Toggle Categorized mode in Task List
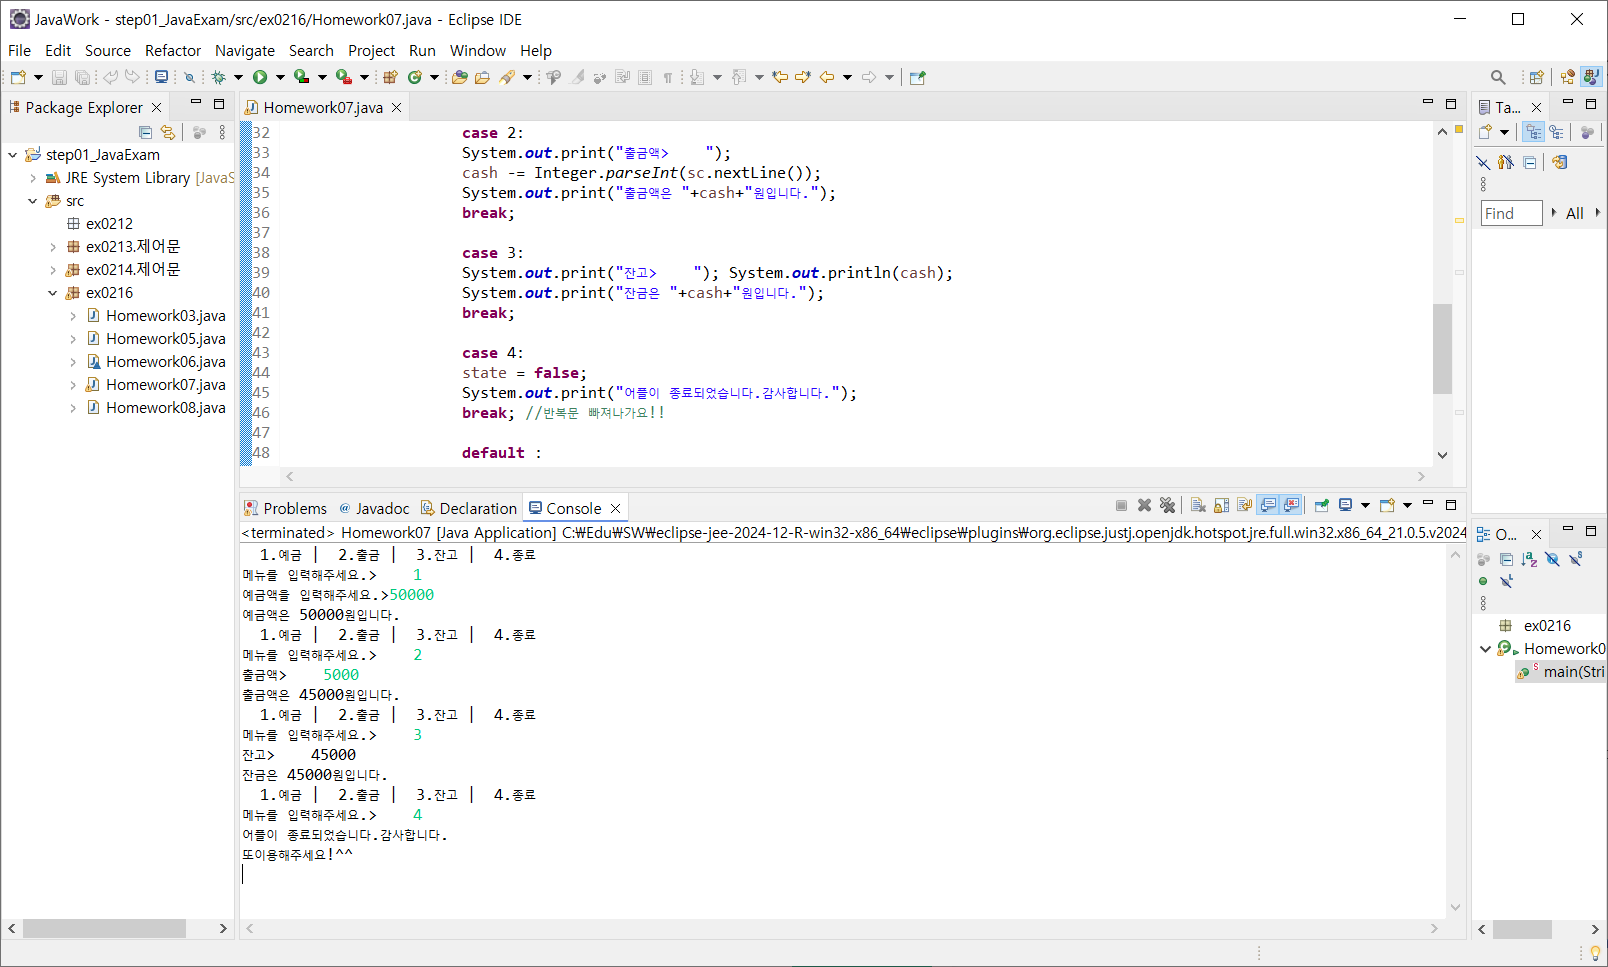This screenshot has height=967, width=1608. 1533,132
